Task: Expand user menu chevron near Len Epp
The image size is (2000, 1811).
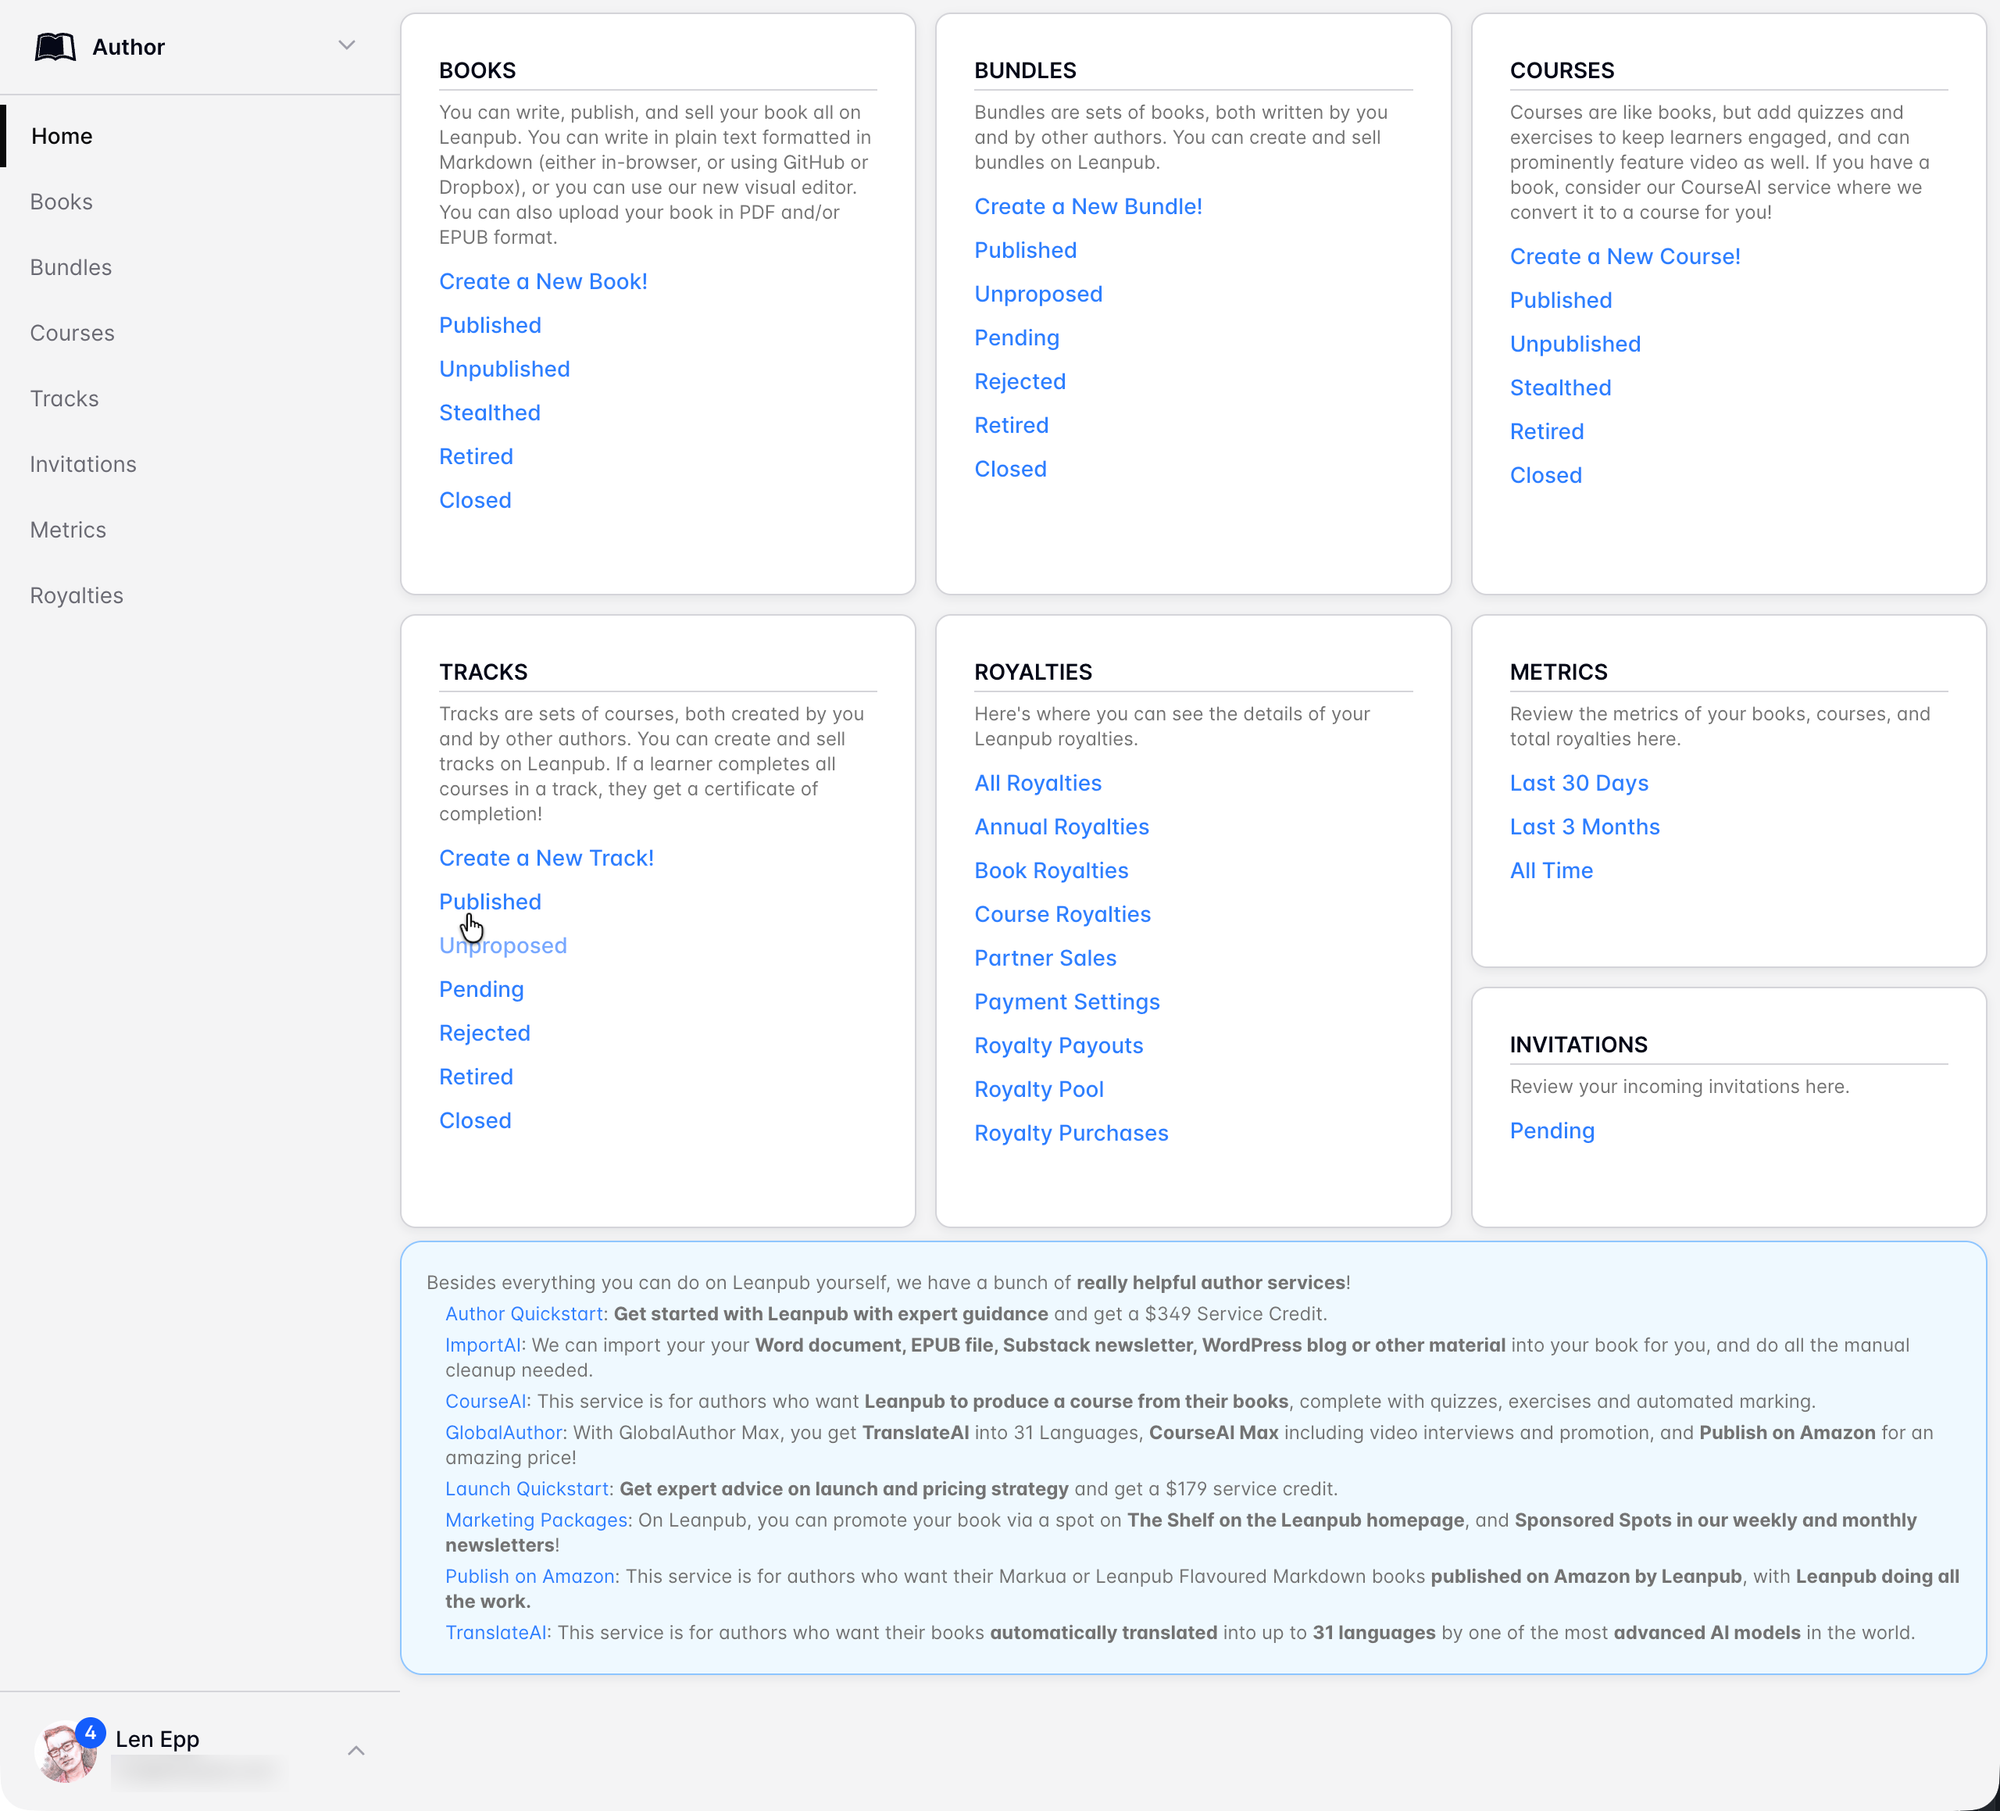Action: click(x=355, y=1751)
